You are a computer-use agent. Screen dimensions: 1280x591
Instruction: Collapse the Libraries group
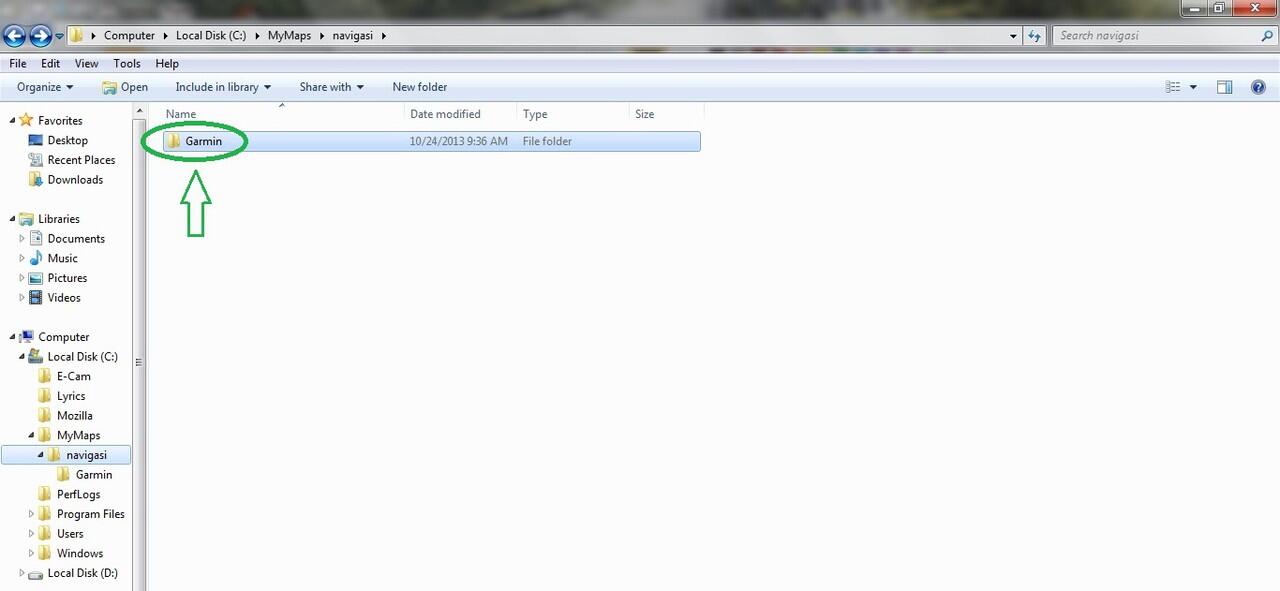pos(13,219)
